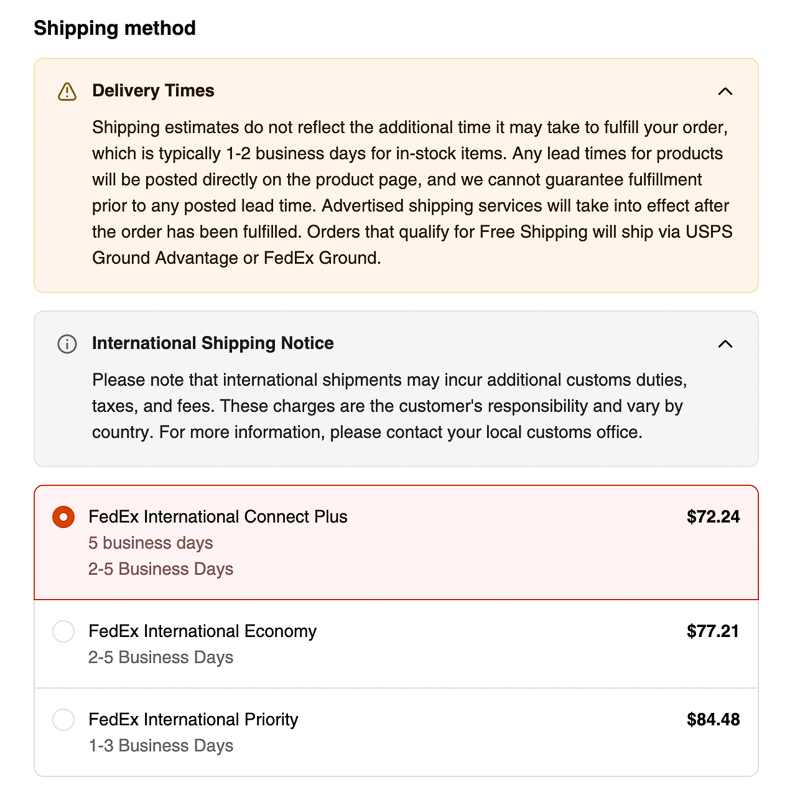Click the $84.48 shipping price
This screenshot has height=800, width=800.
click(713, 719)
